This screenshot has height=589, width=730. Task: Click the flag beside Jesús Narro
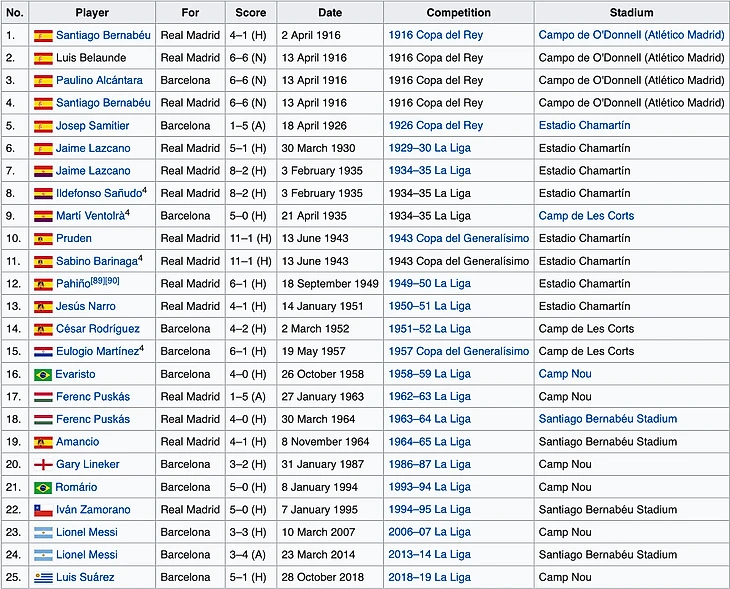[43, 307]
